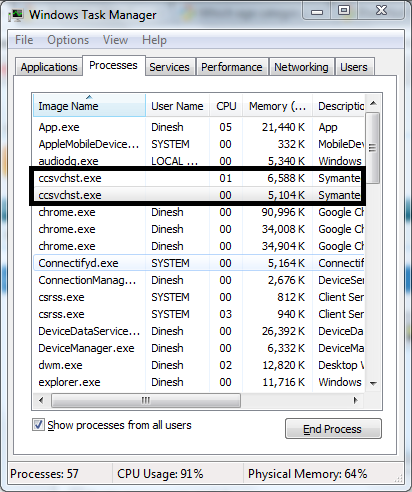Go to the Performance tab
This screenshot has height=492, width=412.
click(x=232, y=67)
